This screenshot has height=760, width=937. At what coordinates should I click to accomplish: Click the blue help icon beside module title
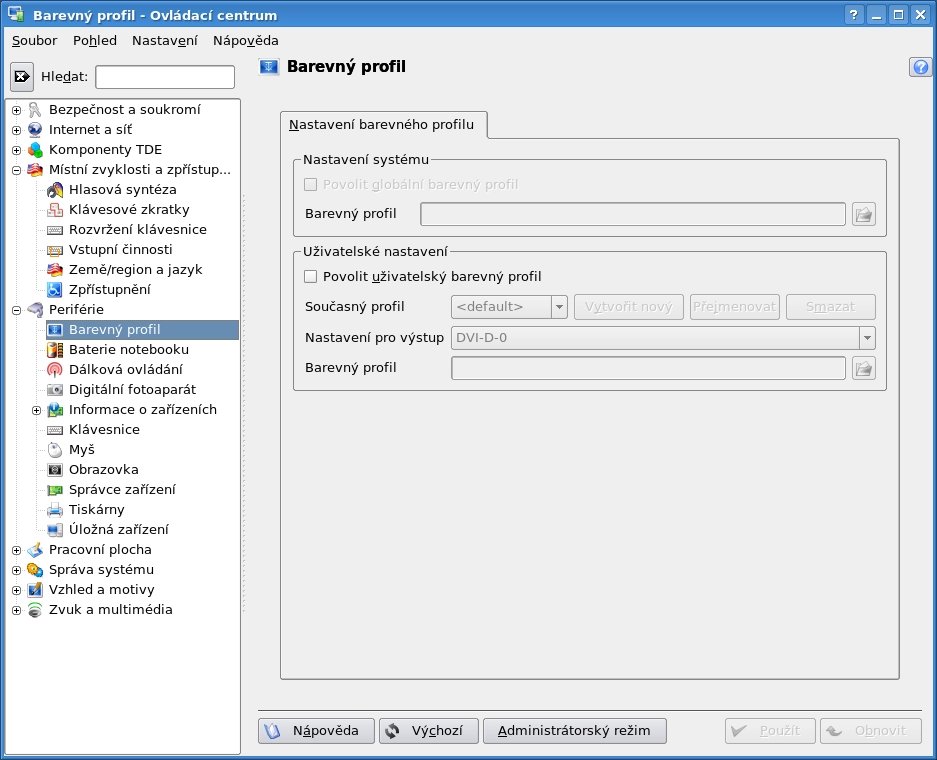point(920,67)
